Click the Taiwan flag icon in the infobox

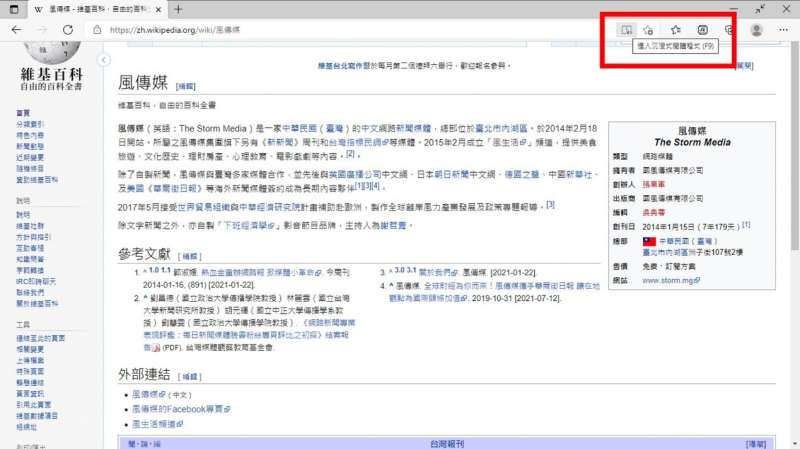pos(649,241)
